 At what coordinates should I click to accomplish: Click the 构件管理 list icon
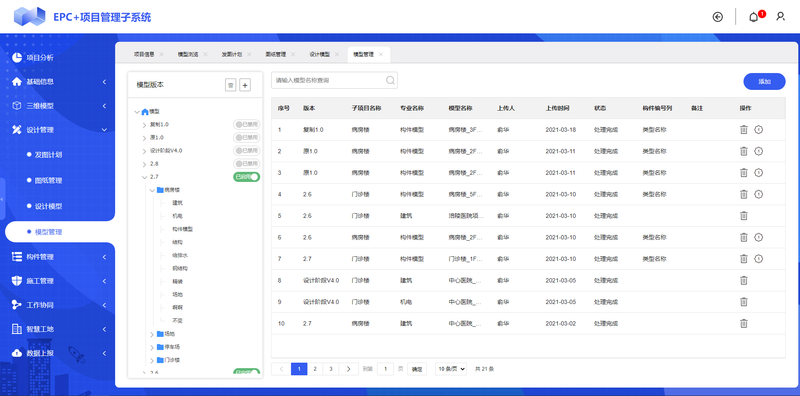[x=17, y=257]
